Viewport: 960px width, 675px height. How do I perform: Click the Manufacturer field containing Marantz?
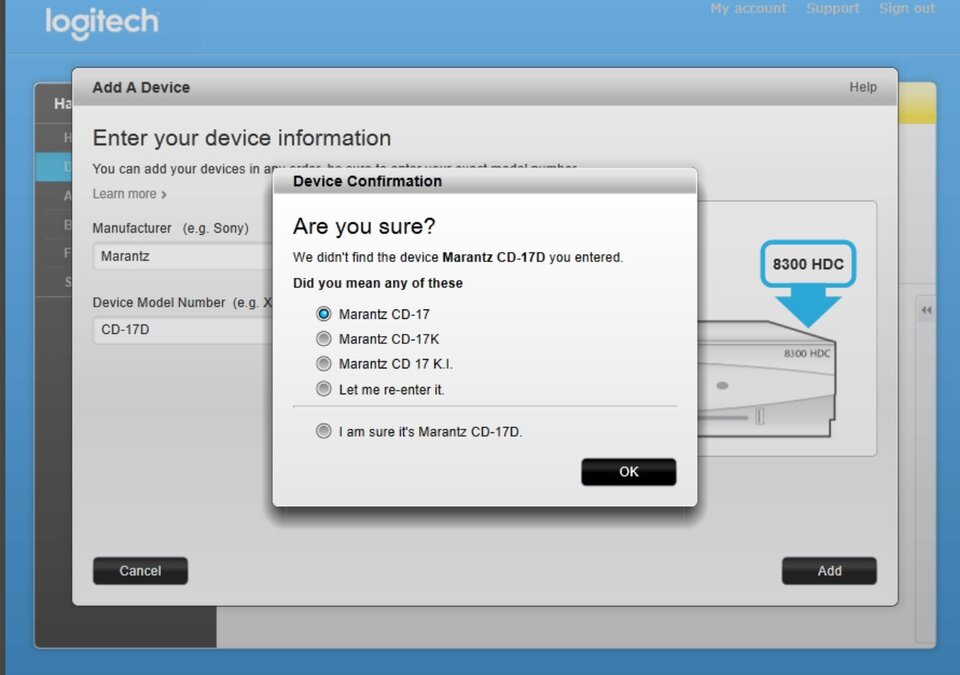pos(184,256)
